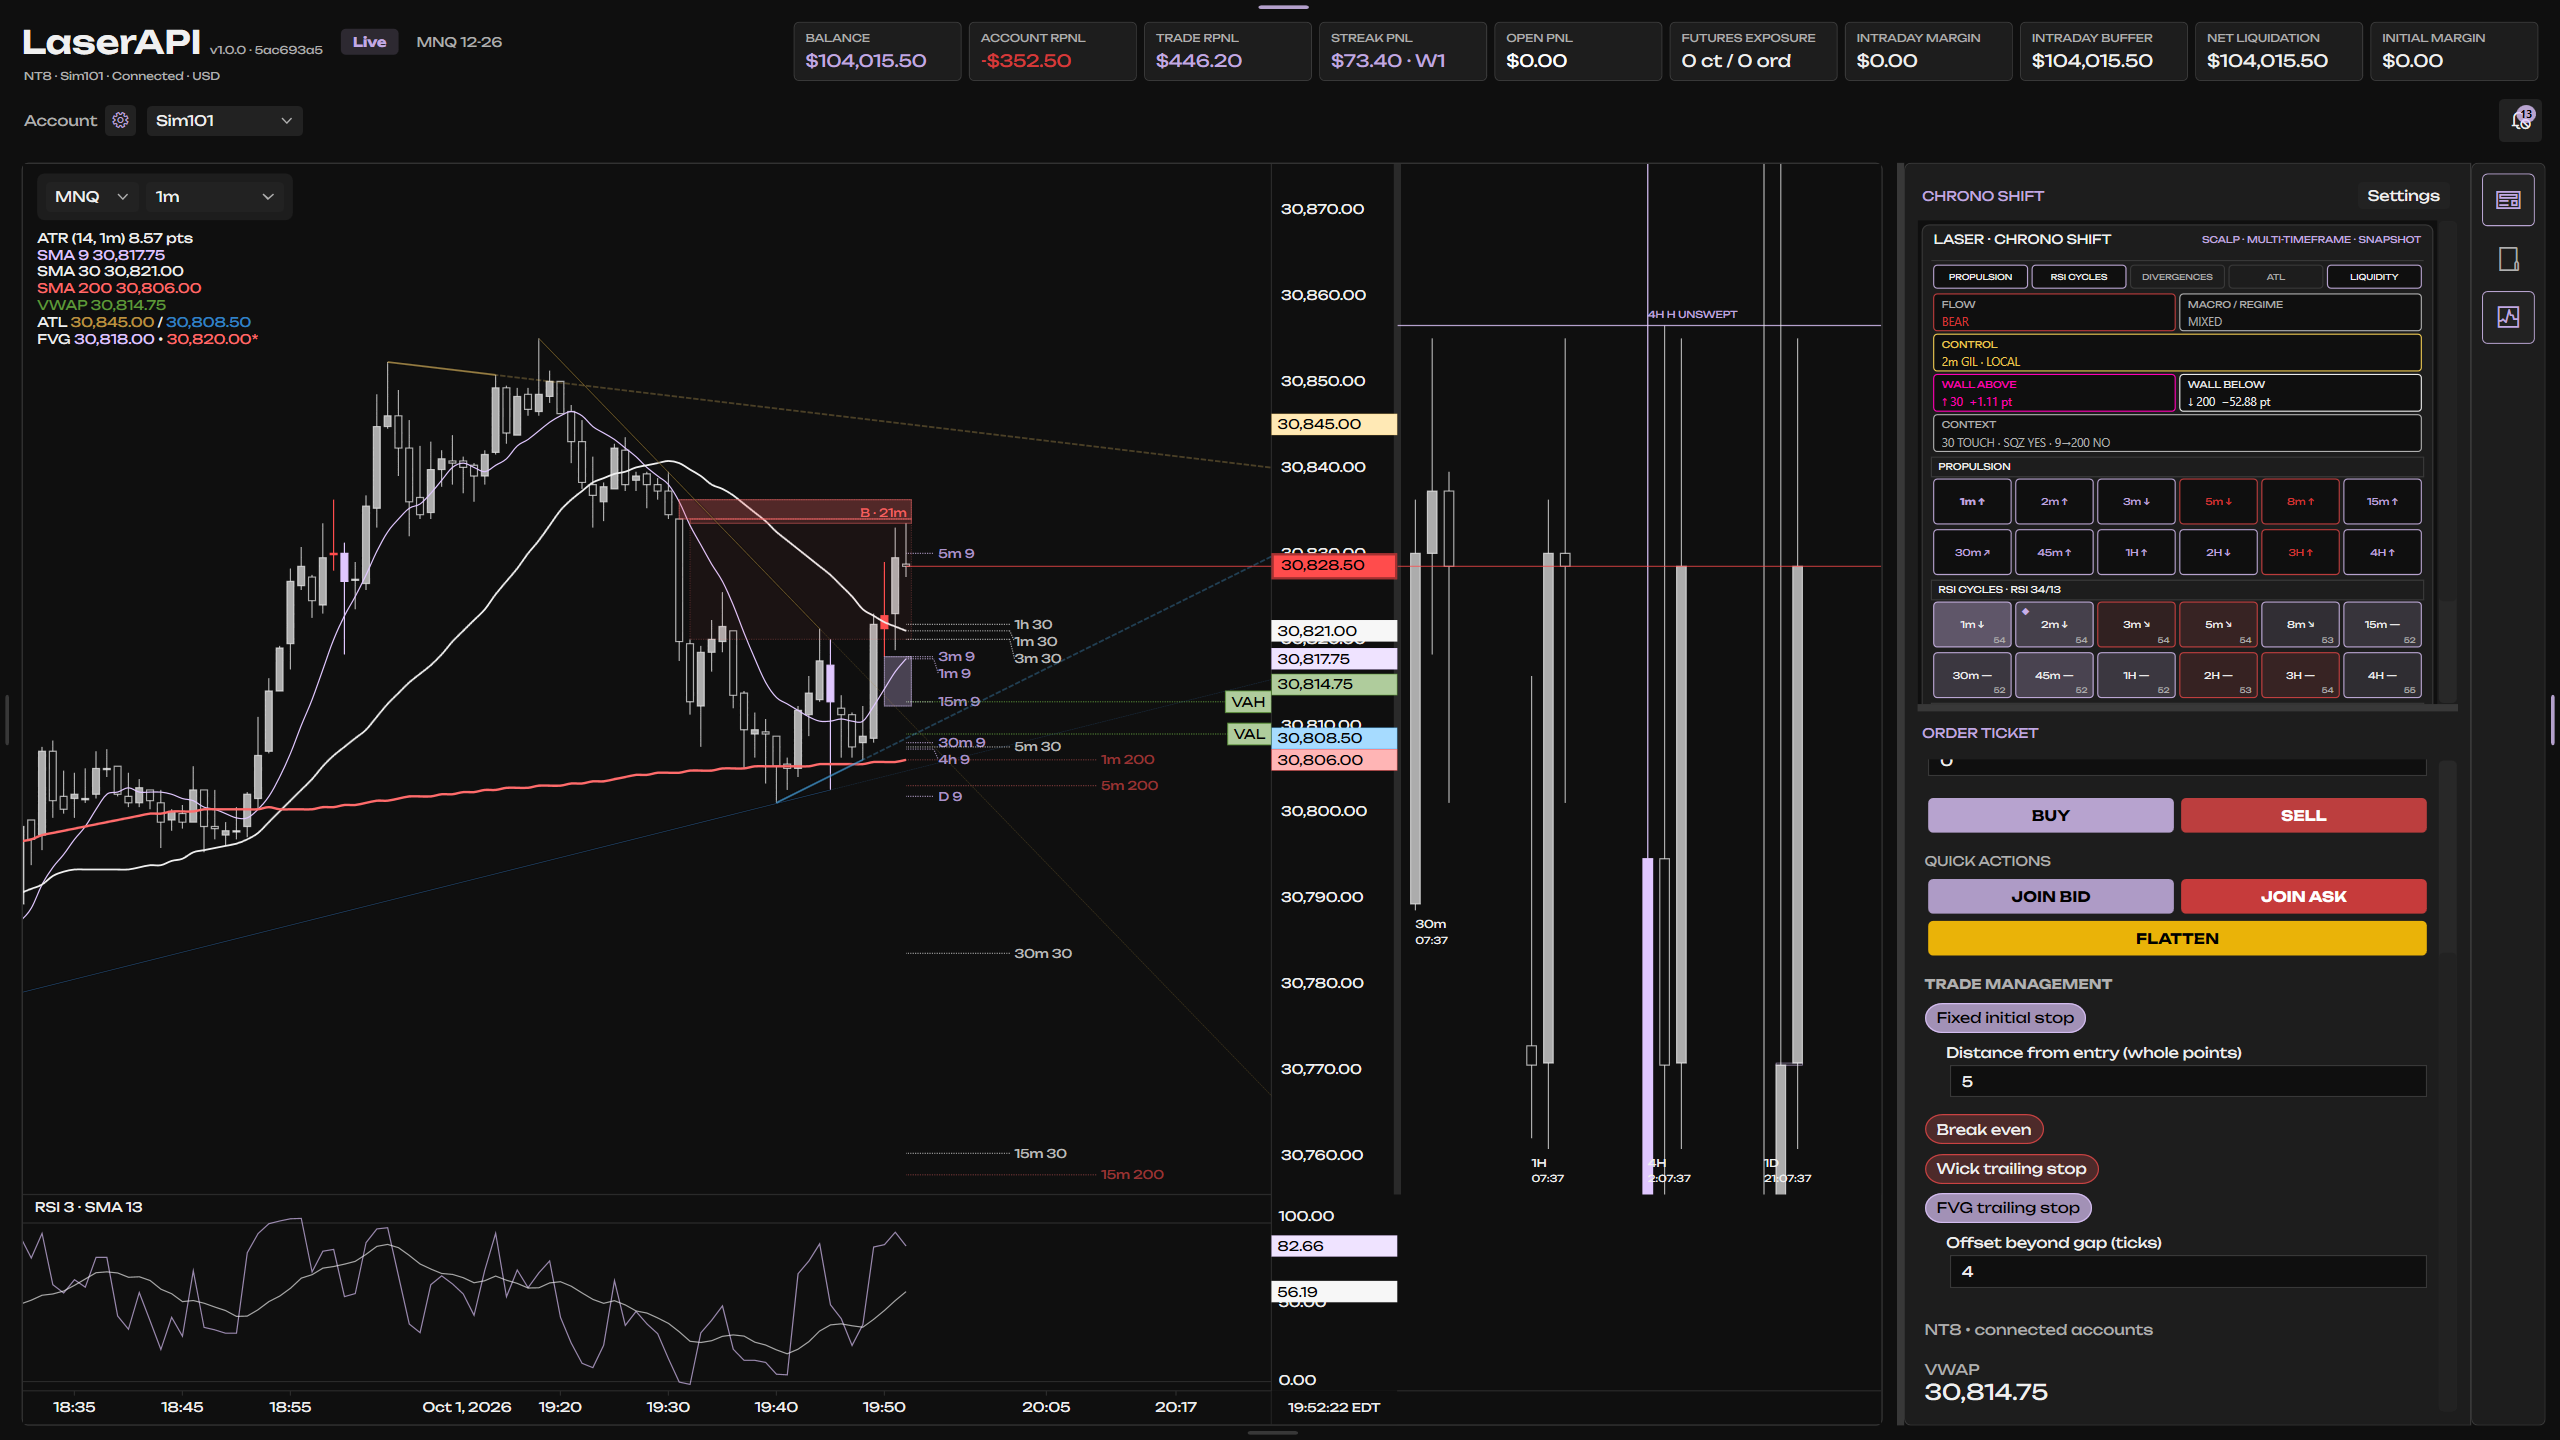Image resolution: width=2560 pixels, height=1440 pixels.
Task: Select the 2m RSI cycles tile with diamond
Action: pyautogui.click(x=2054, y=625)
